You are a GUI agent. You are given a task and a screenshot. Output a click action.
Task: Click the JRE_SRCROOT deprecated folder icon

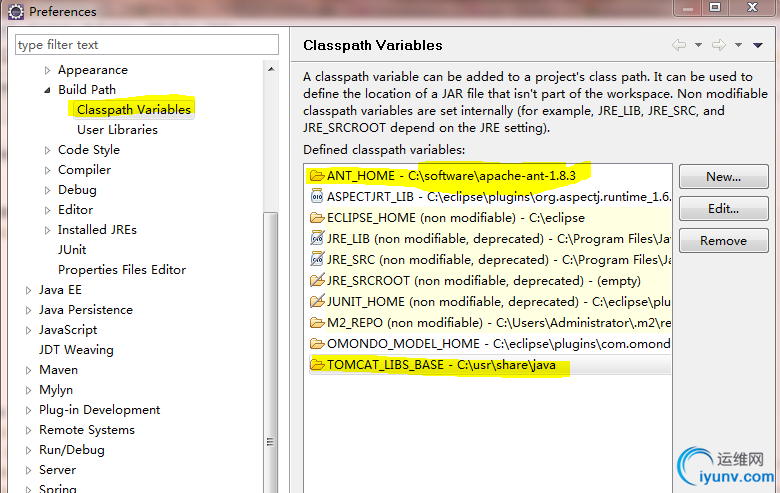317,280
